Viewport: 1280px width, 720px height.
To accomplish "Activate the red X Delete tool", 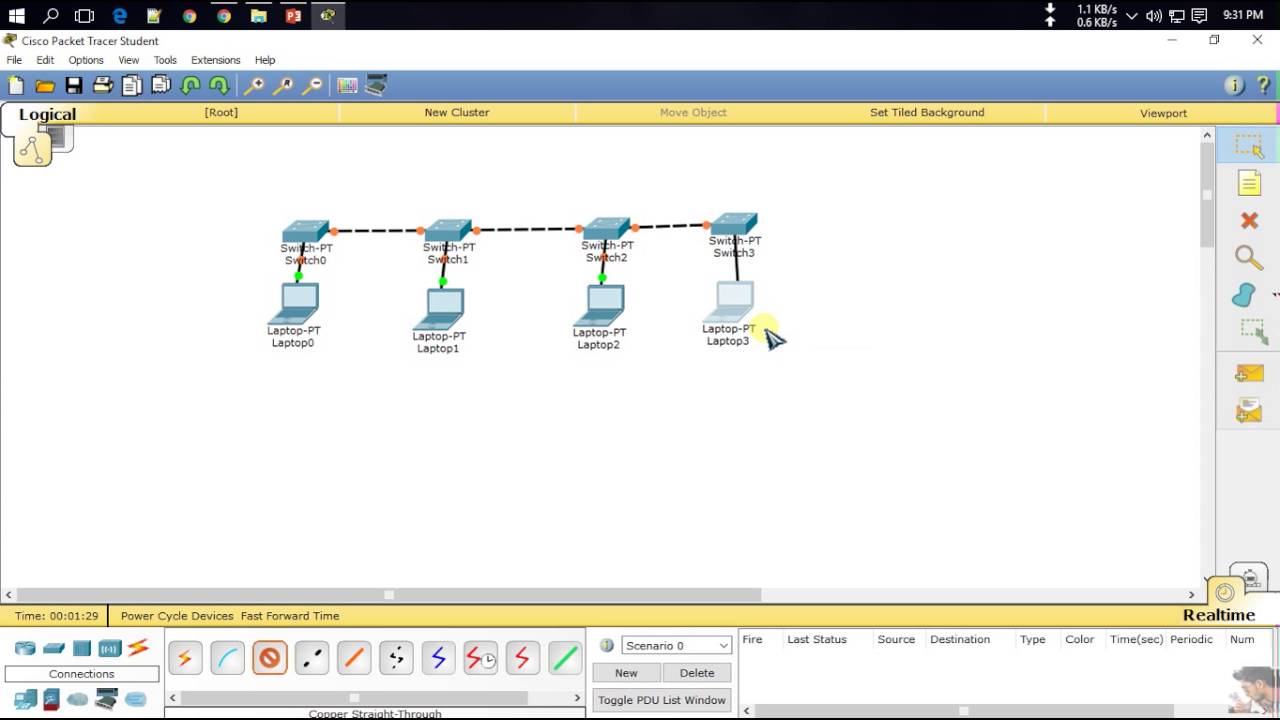I will point(1249,221).
